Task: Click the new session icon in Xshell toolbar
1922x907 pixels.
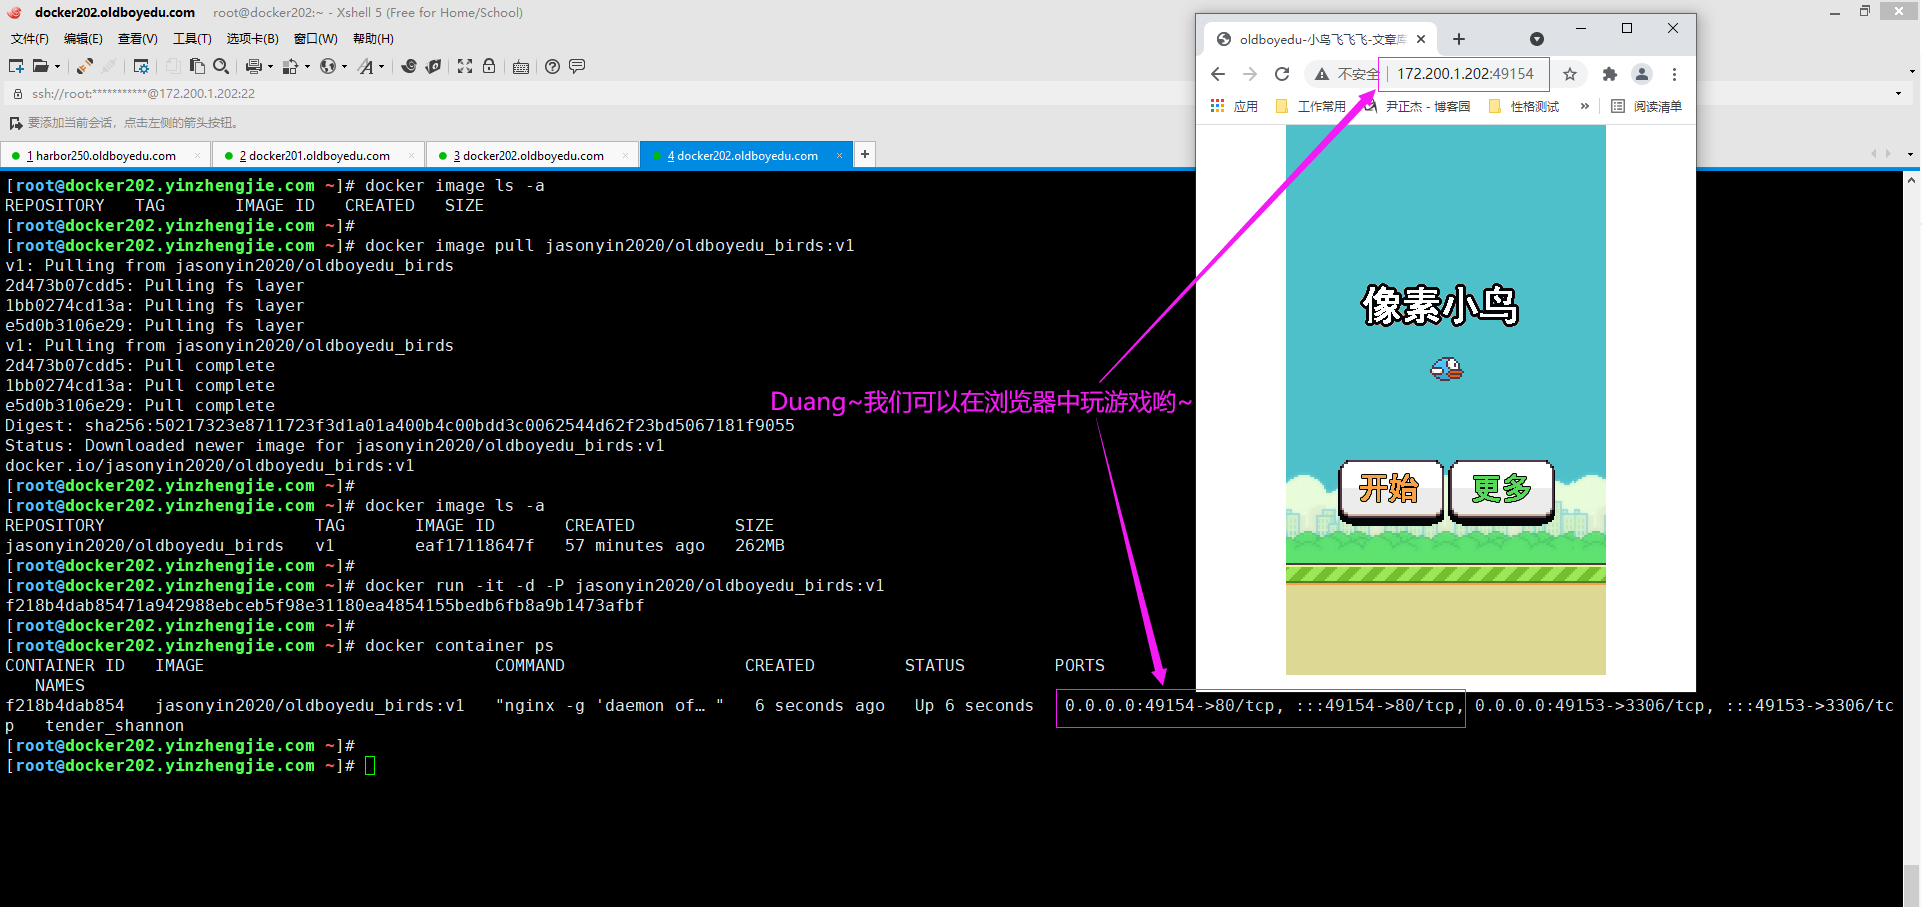Action: [16, 66]
